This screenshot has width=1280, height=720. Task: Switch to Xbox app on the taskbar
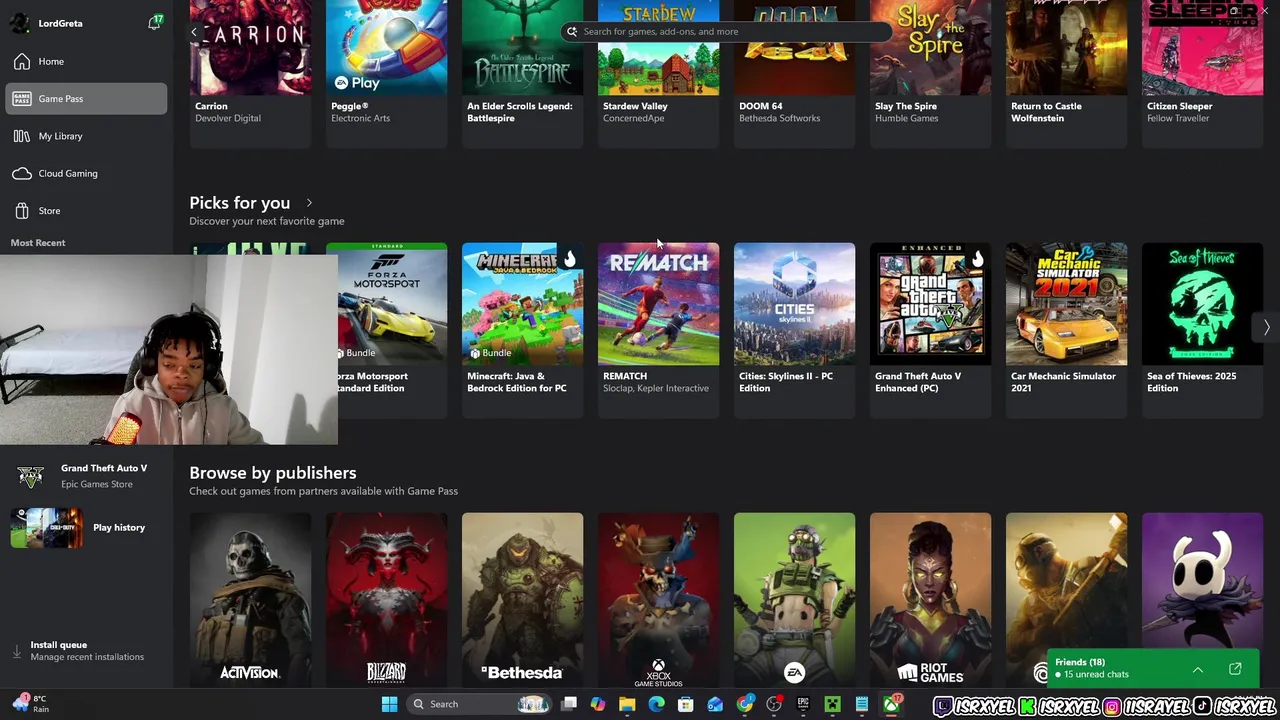[891, 704]
